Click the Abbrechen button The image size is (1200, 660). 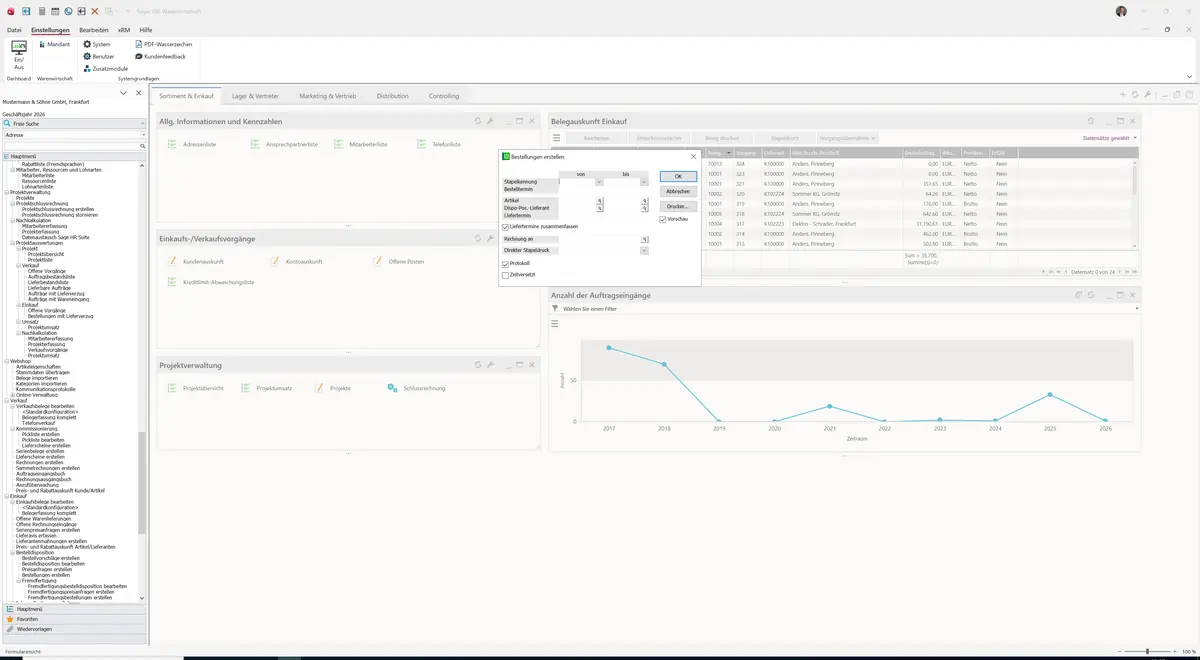click(678, 191)
